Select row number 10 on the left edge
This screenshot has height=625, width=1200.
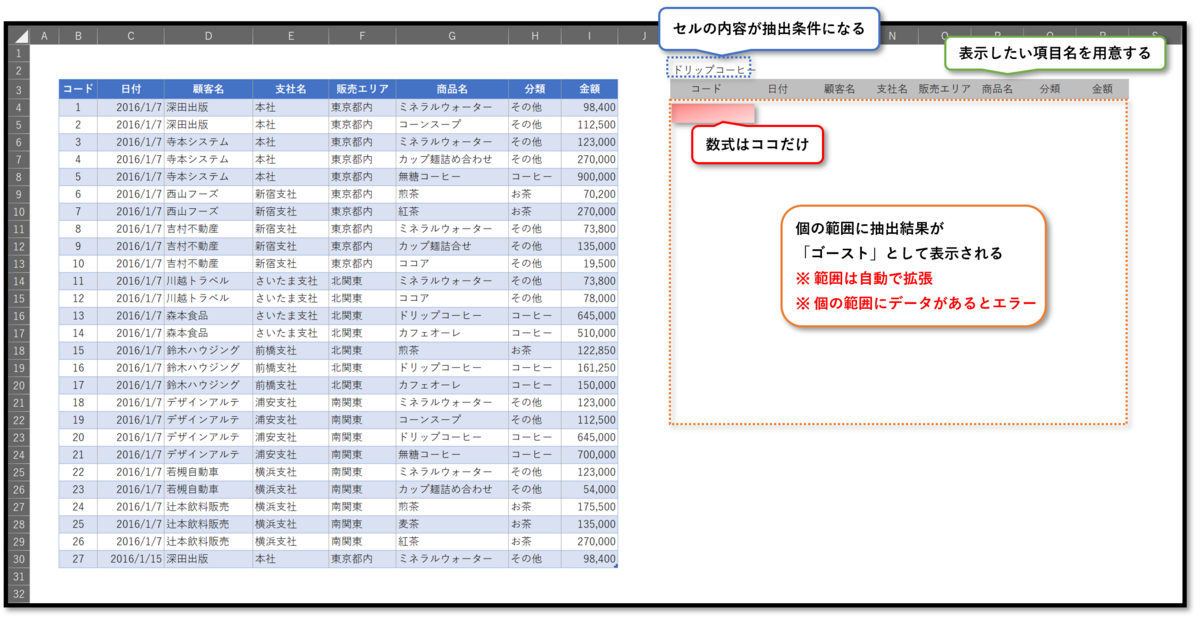coord(18,211)
